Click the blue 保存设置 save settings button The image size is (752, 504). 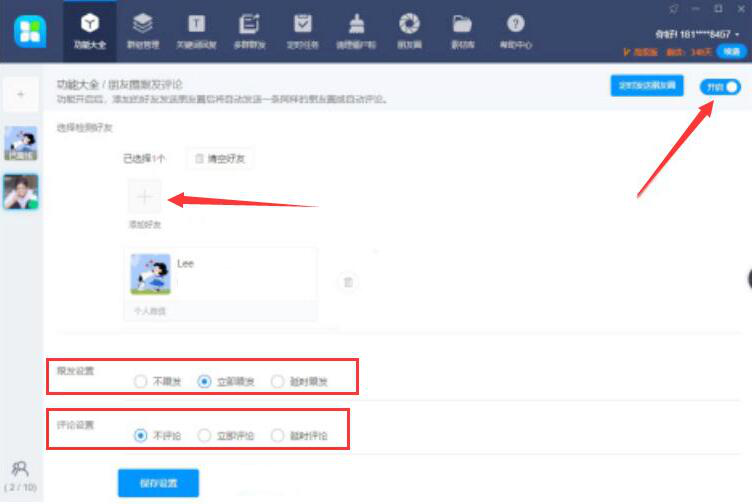click(x=158, y=483)
